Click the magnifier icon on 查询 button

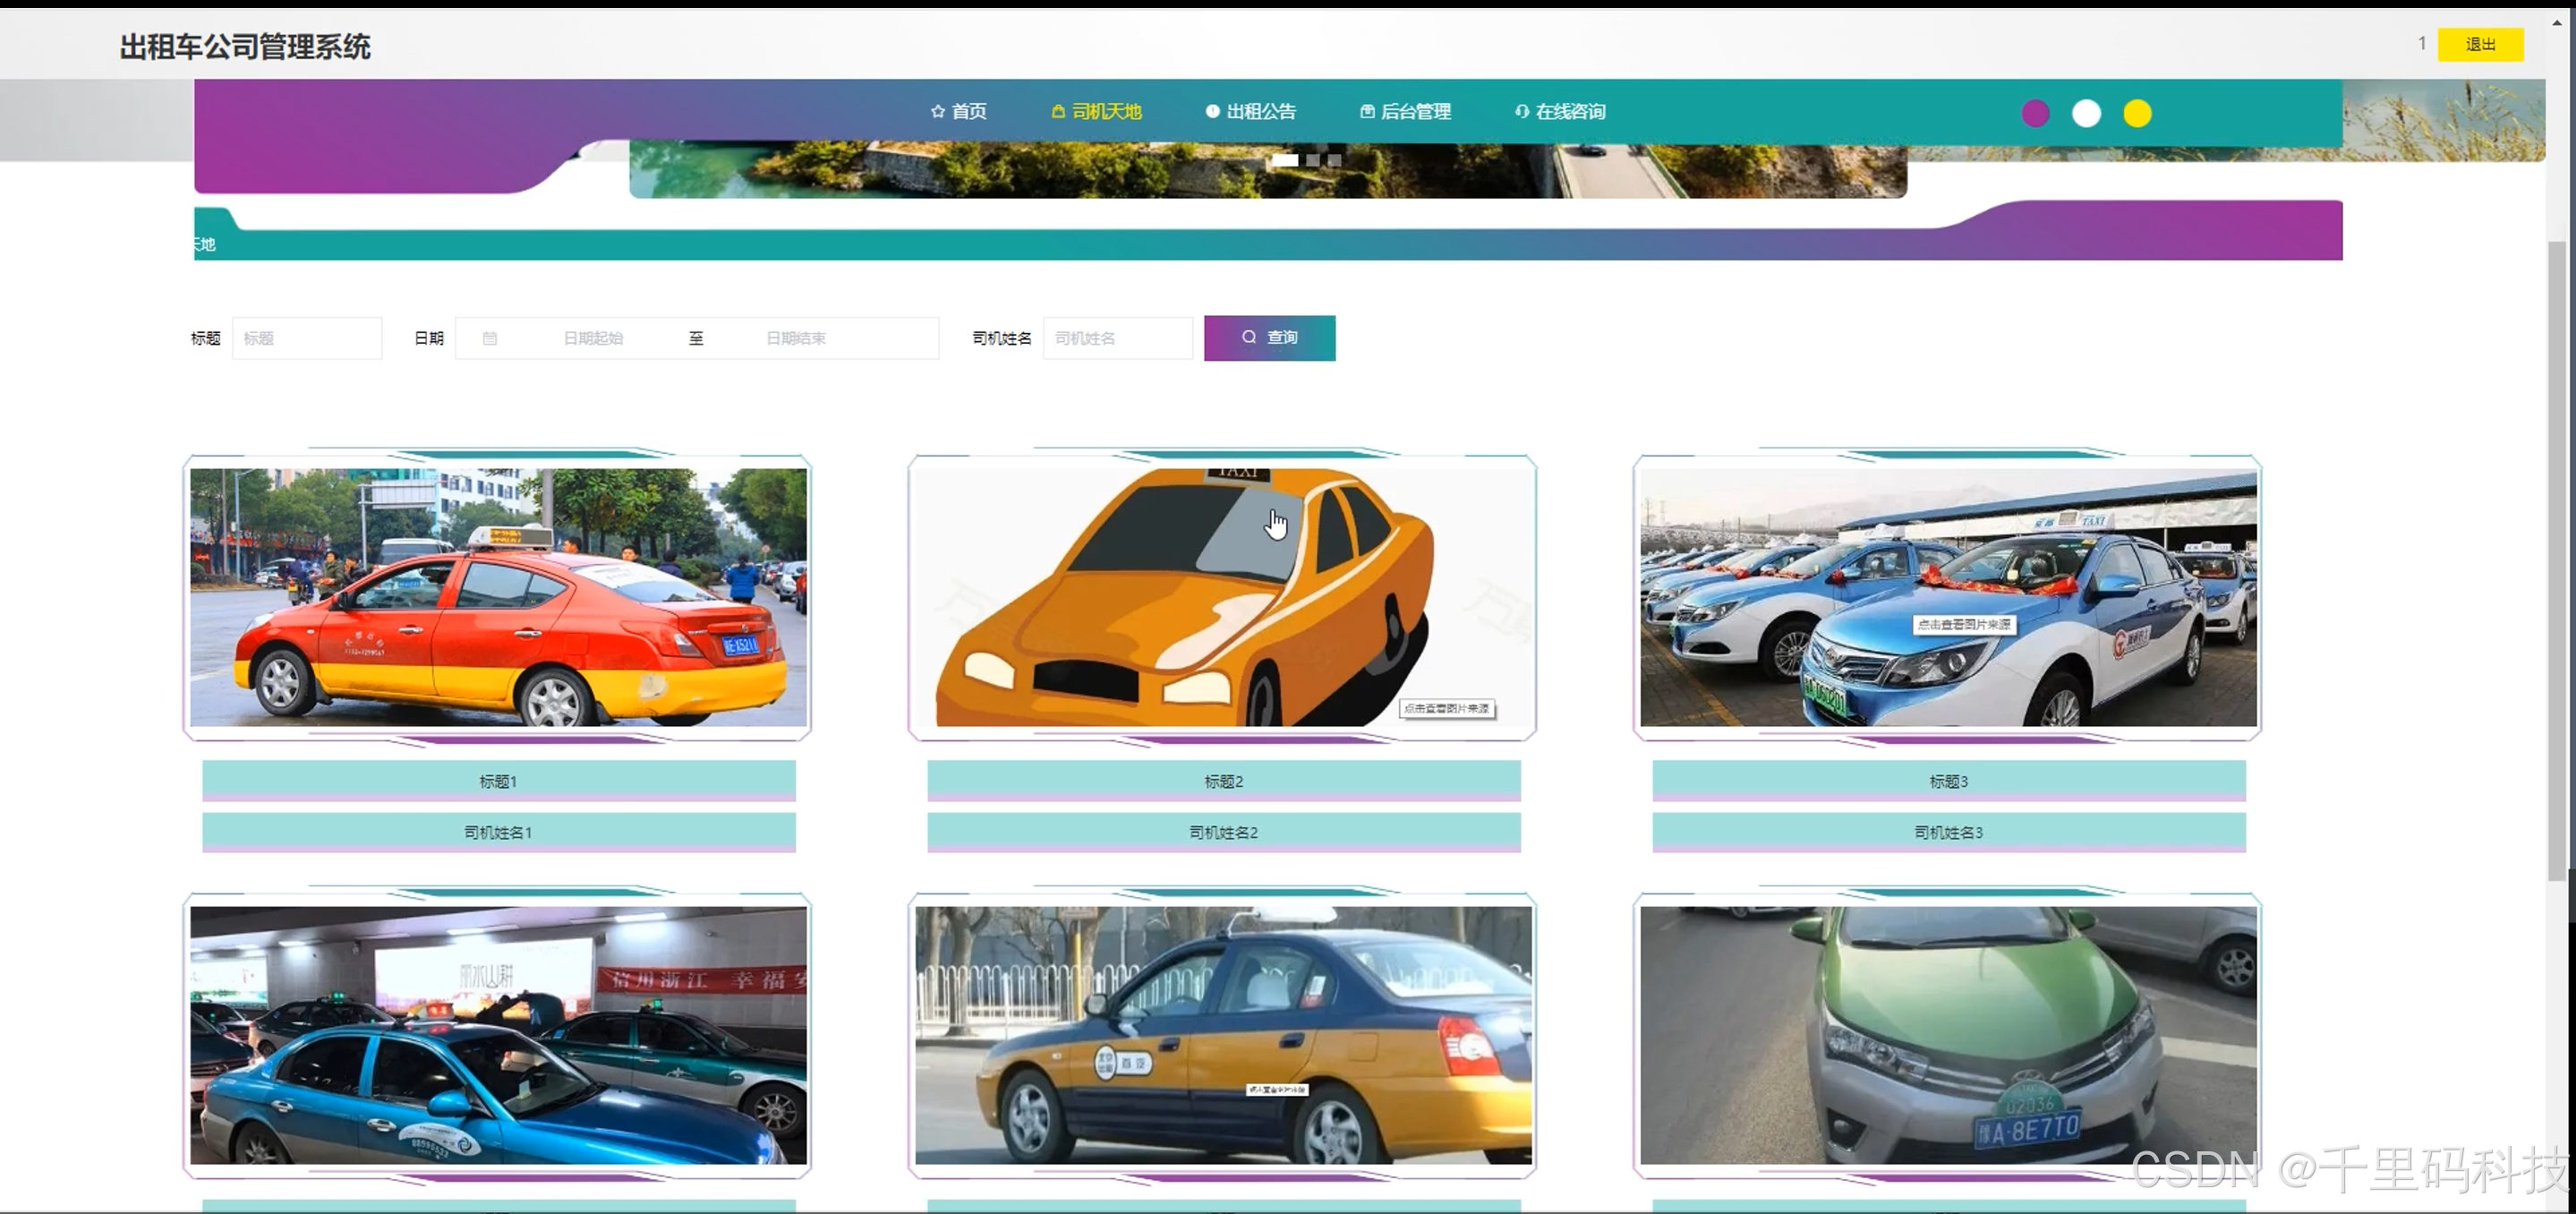[x=1249, y=338]
